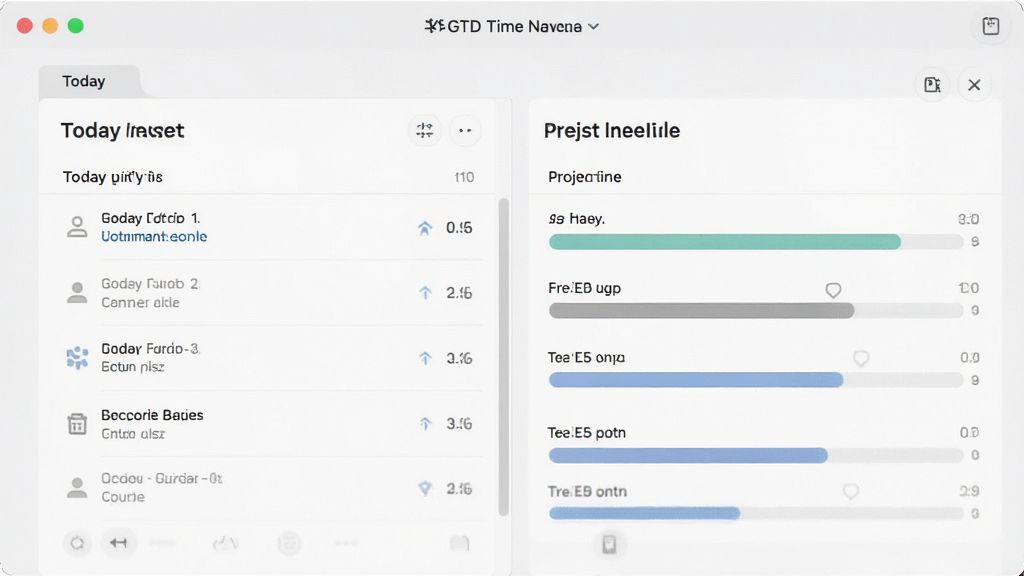Image resolution: width=1024 pixels, height=576 pixels.
Task: Open the more options ellipsis in Today header
Action: (465, 131)
